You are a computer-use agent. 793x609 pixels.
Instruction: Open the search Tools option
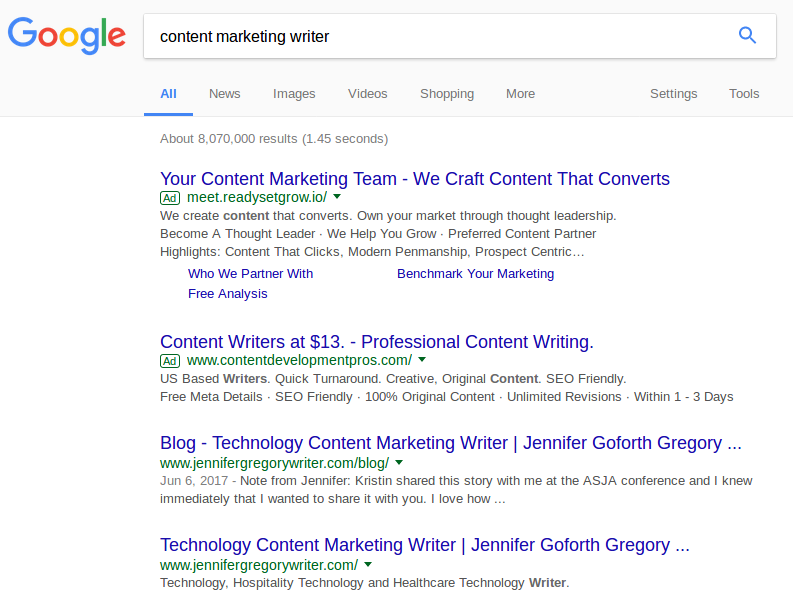tap(744, 94)
